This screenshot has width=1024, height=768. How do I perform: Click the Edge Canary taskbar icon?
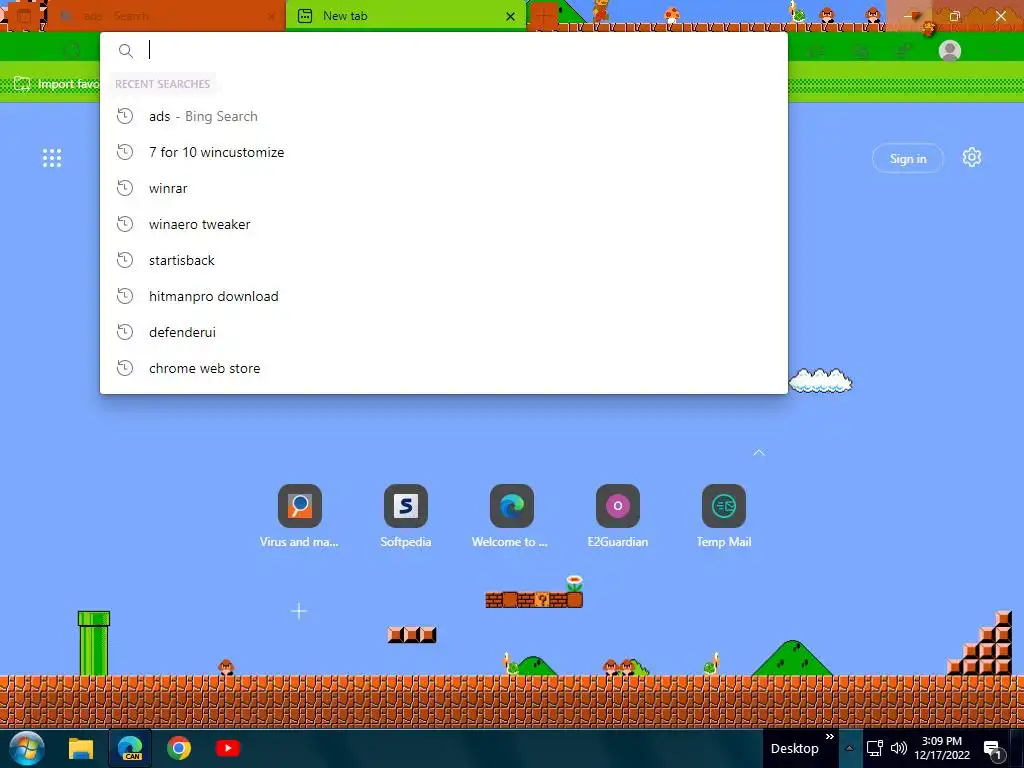130,748
